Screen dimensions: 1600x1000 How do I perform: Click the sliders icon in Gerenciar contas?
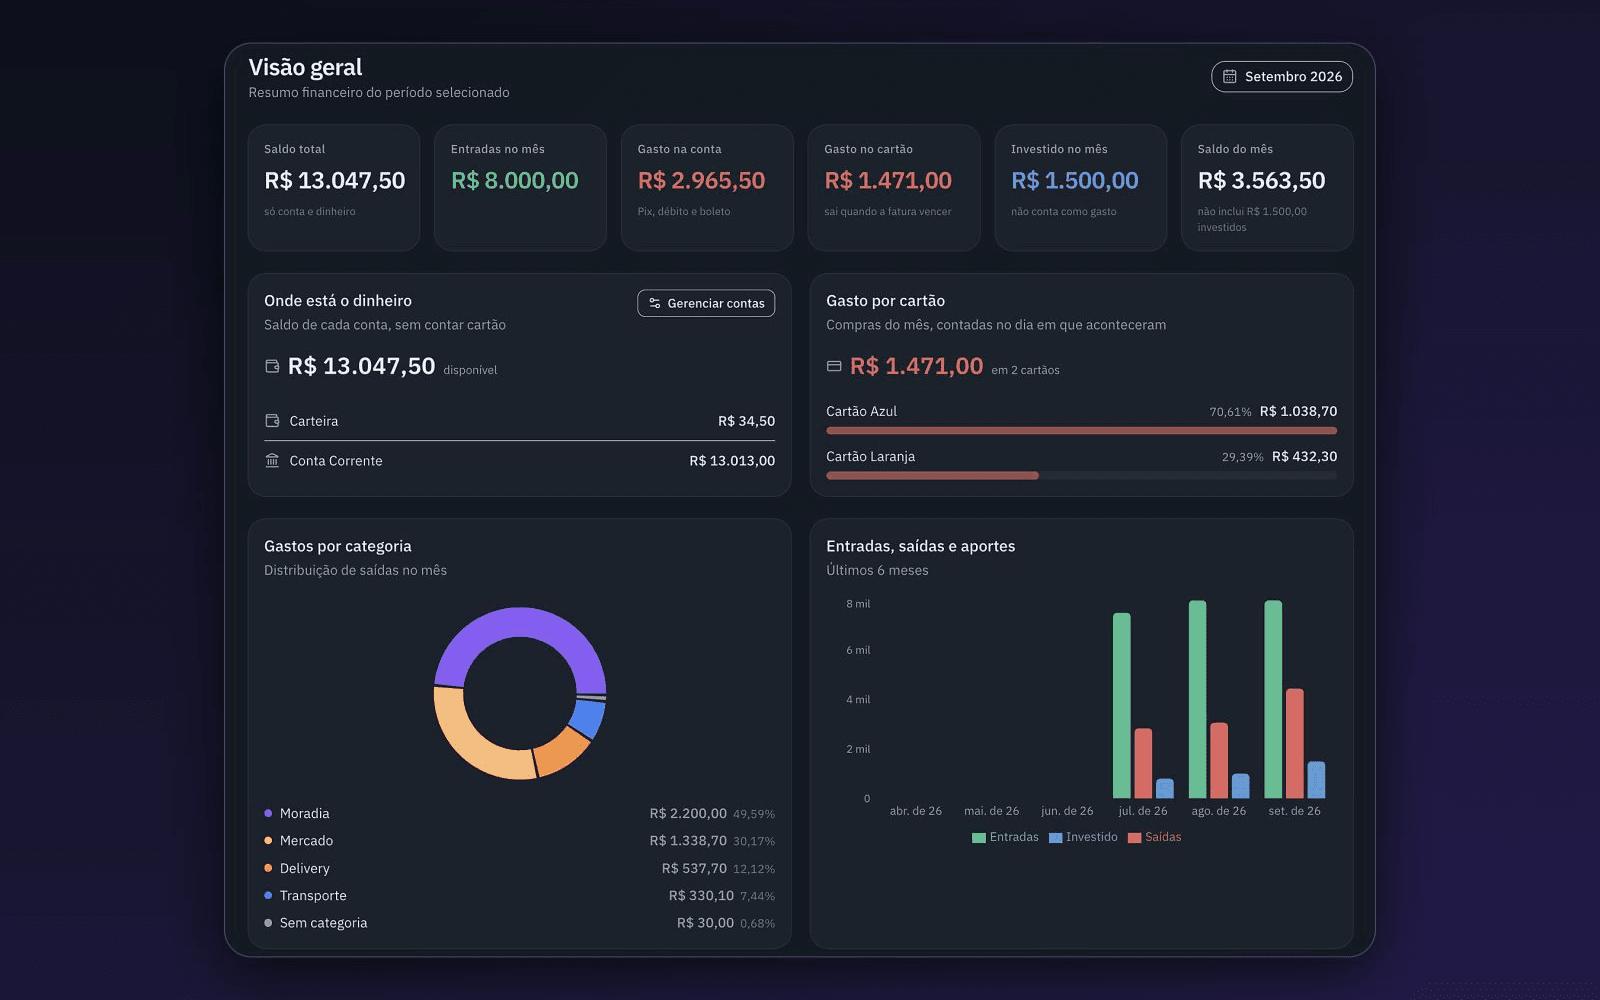[655, 303]
